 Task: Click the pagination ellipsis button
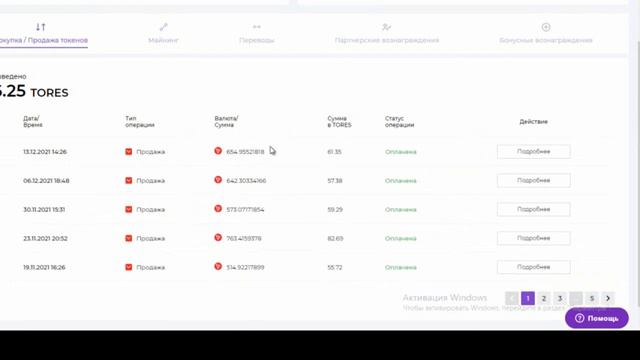[576, 298]
